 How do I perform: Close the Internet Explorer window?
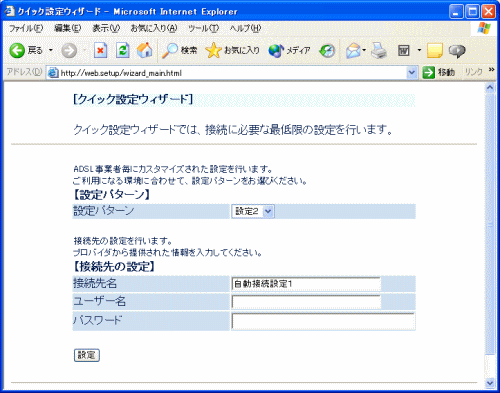pos(489,12)
